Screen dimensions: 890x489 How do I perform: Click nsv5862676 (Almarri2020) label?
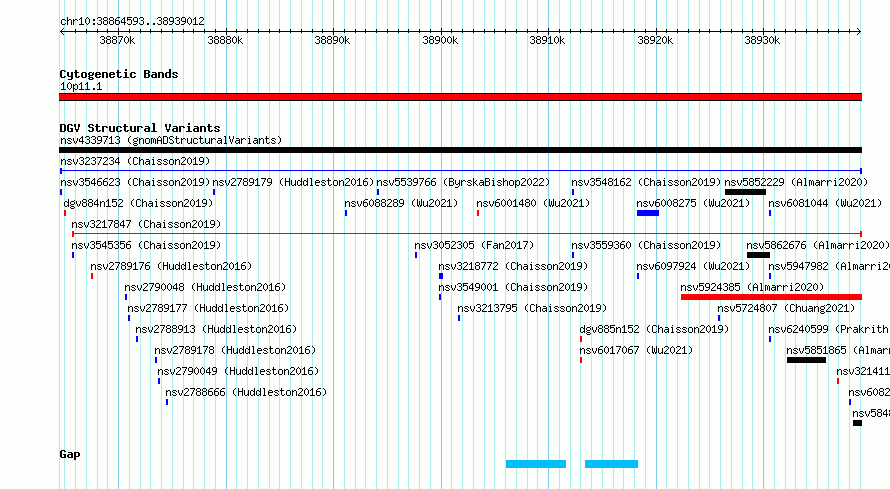coord(818,245)
